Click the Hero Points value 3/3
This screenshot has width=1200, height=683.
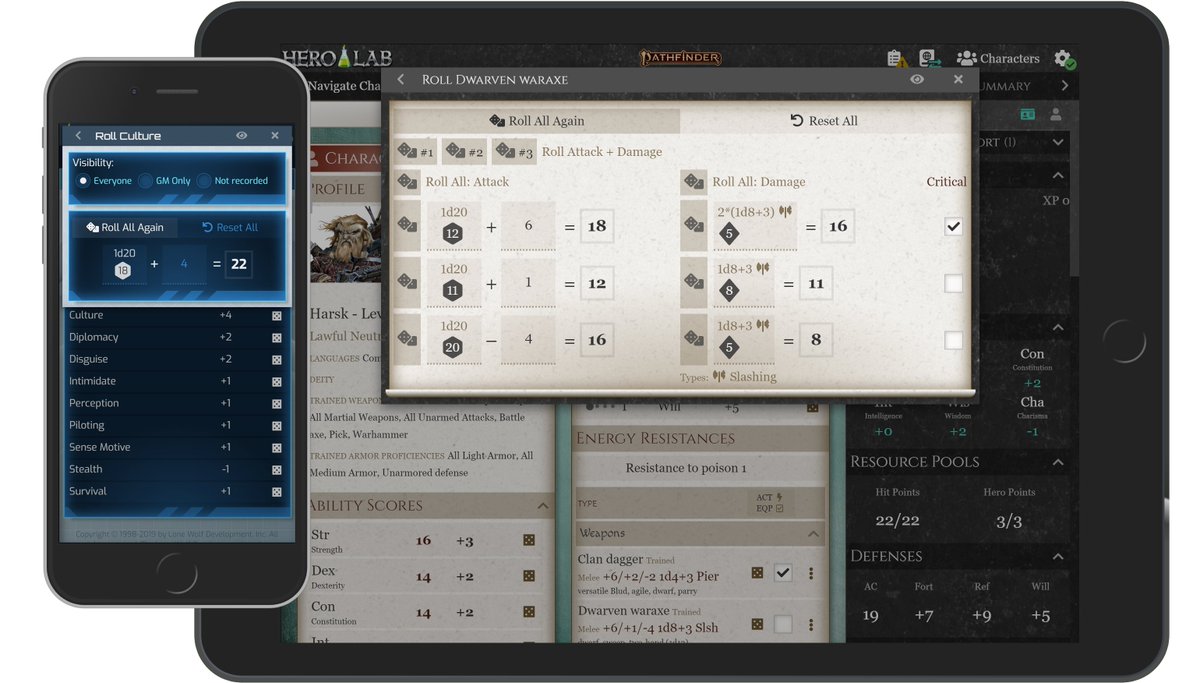click(x=1009, y=522)
